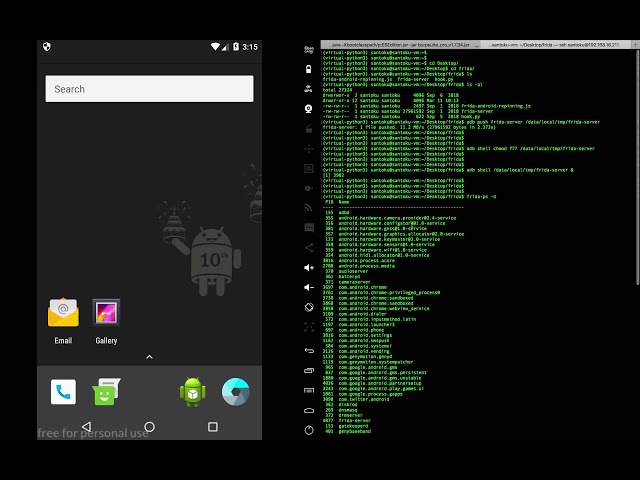Tap the Android back navigation button
This screenshot has height=480, width=640.
(87, 427)
